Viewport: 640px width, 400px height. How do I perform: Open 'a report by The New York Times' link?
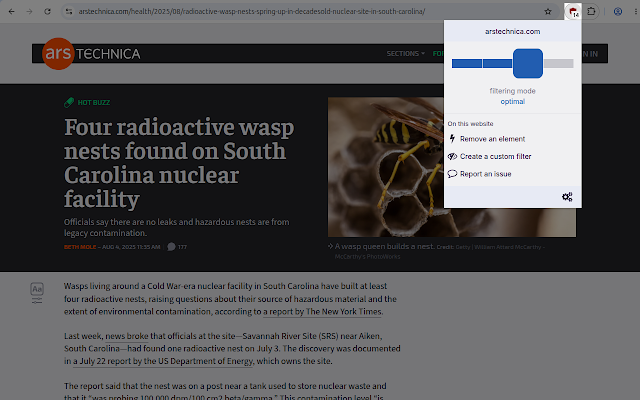[x=322, y=311]
